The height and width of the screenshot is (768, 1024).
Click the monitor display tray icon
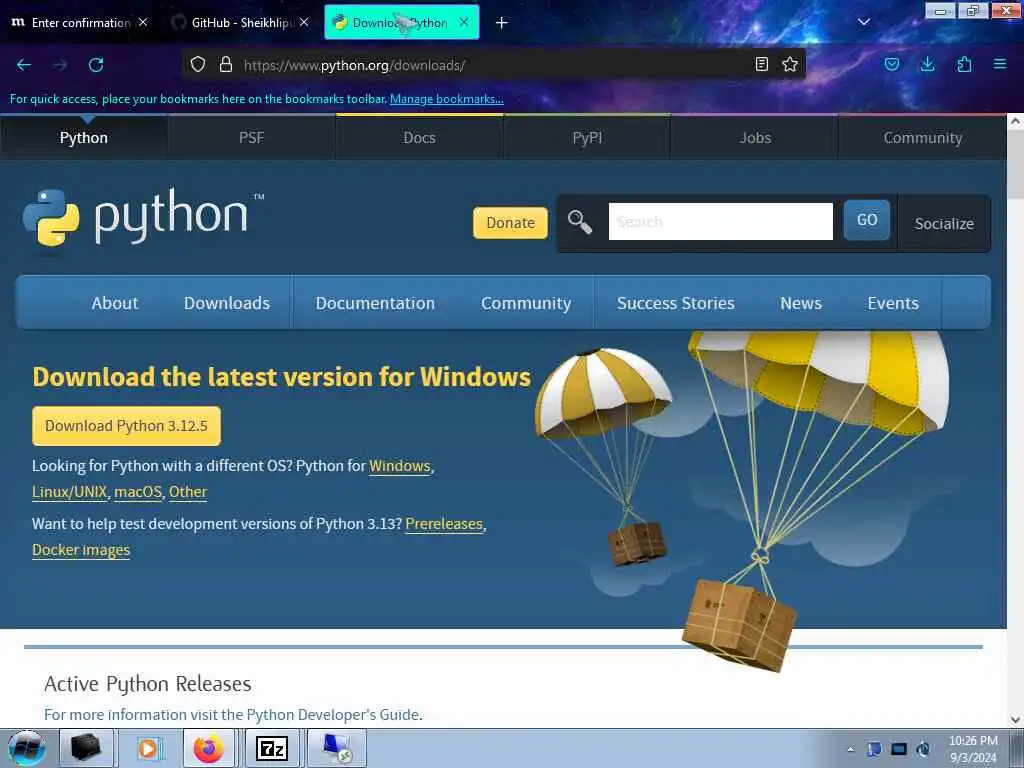(899, 749)
